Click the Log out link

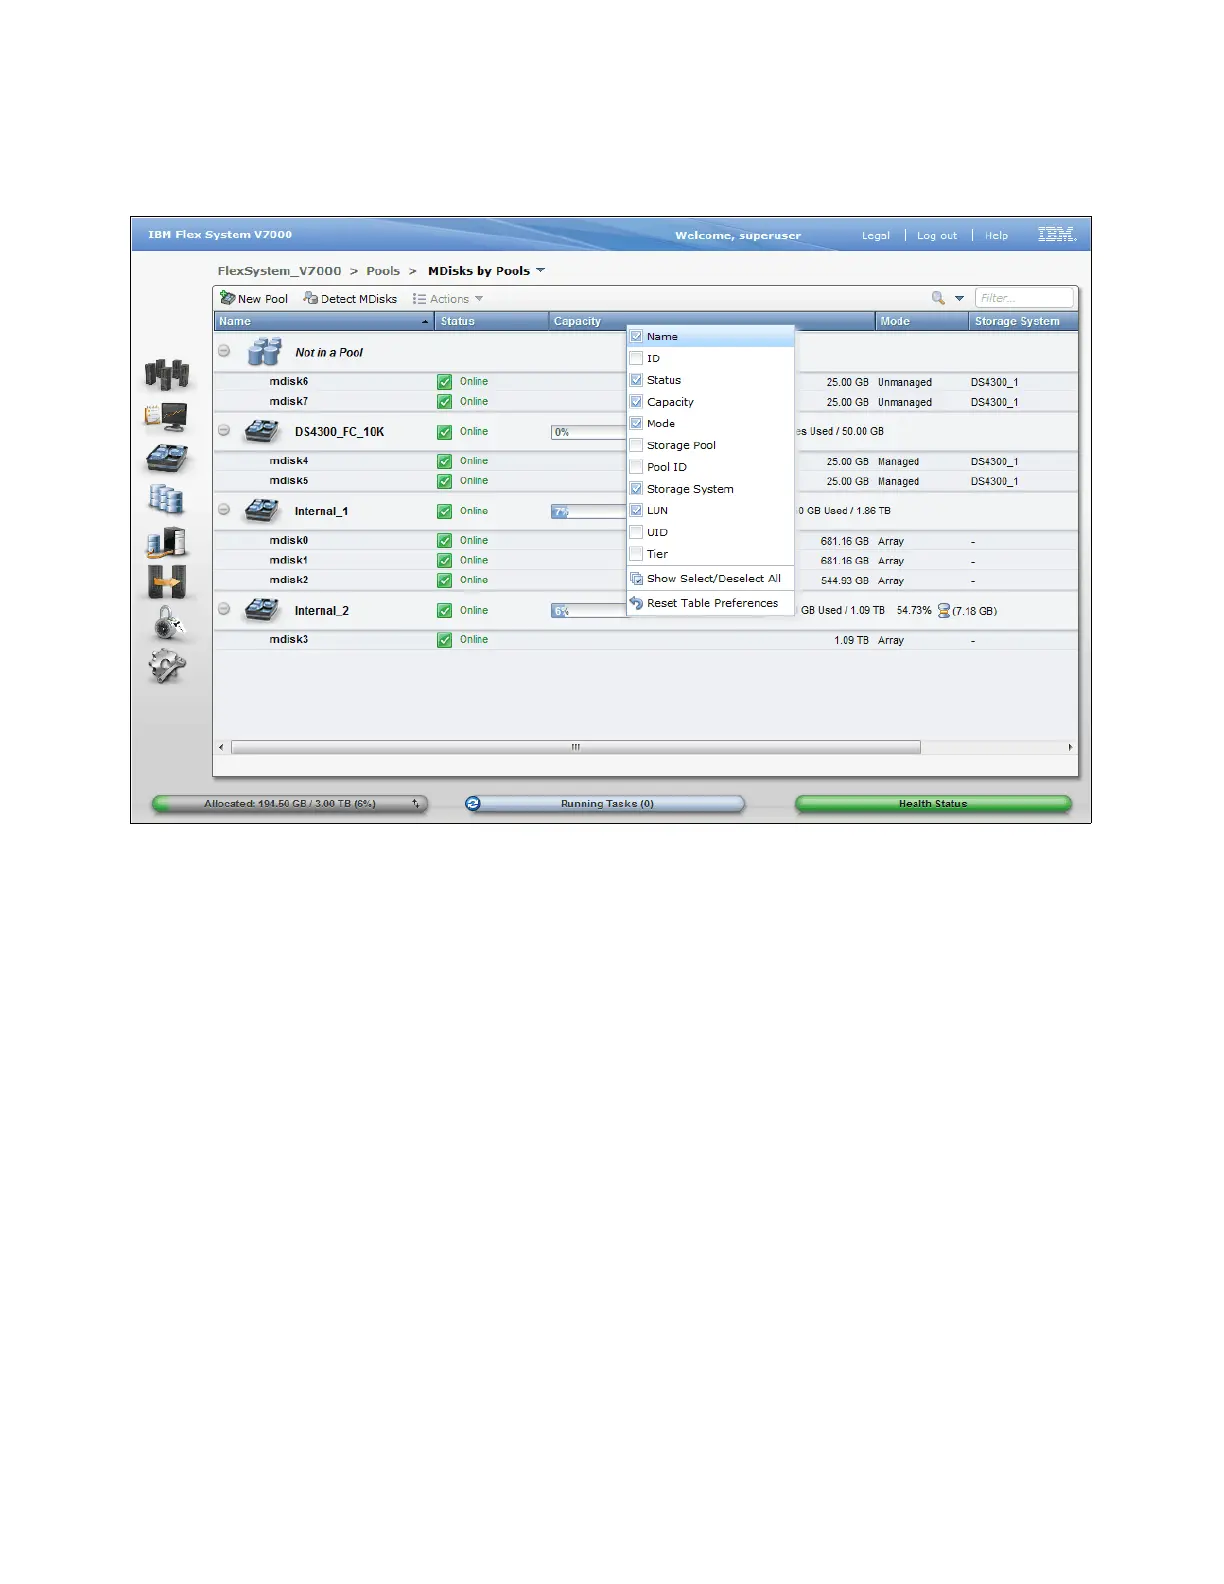point(937,236)
